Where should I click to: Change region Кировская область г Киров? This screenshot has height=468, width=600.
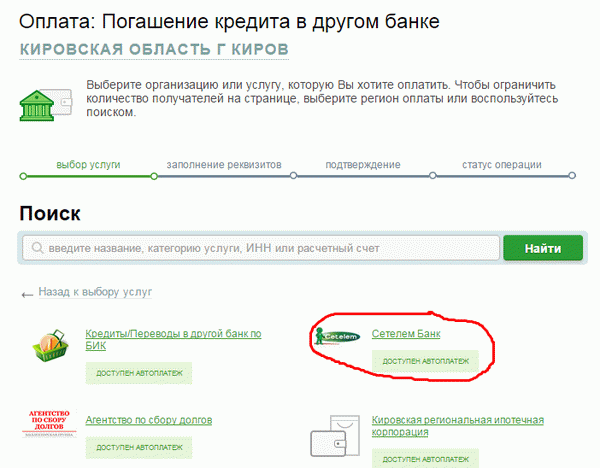click(155, 49)
